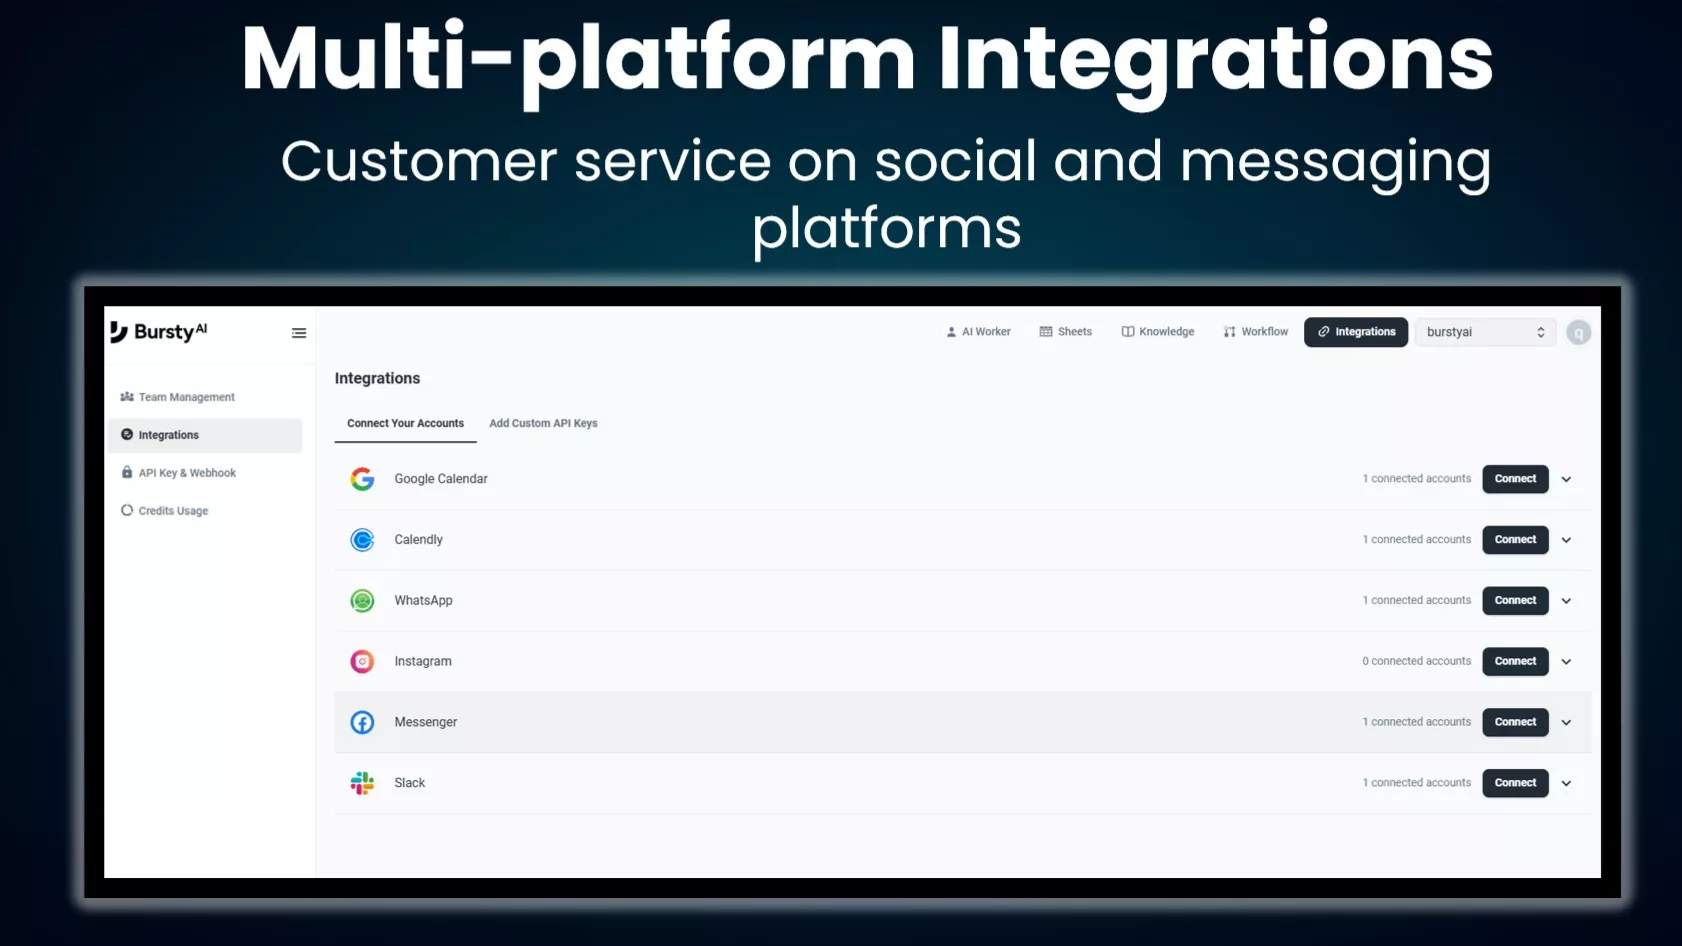Viewport: 1682px width, 946px height.
Task: Click the WhatsApp logo icon
Action: pyautogui.click(x=362, y=601)
